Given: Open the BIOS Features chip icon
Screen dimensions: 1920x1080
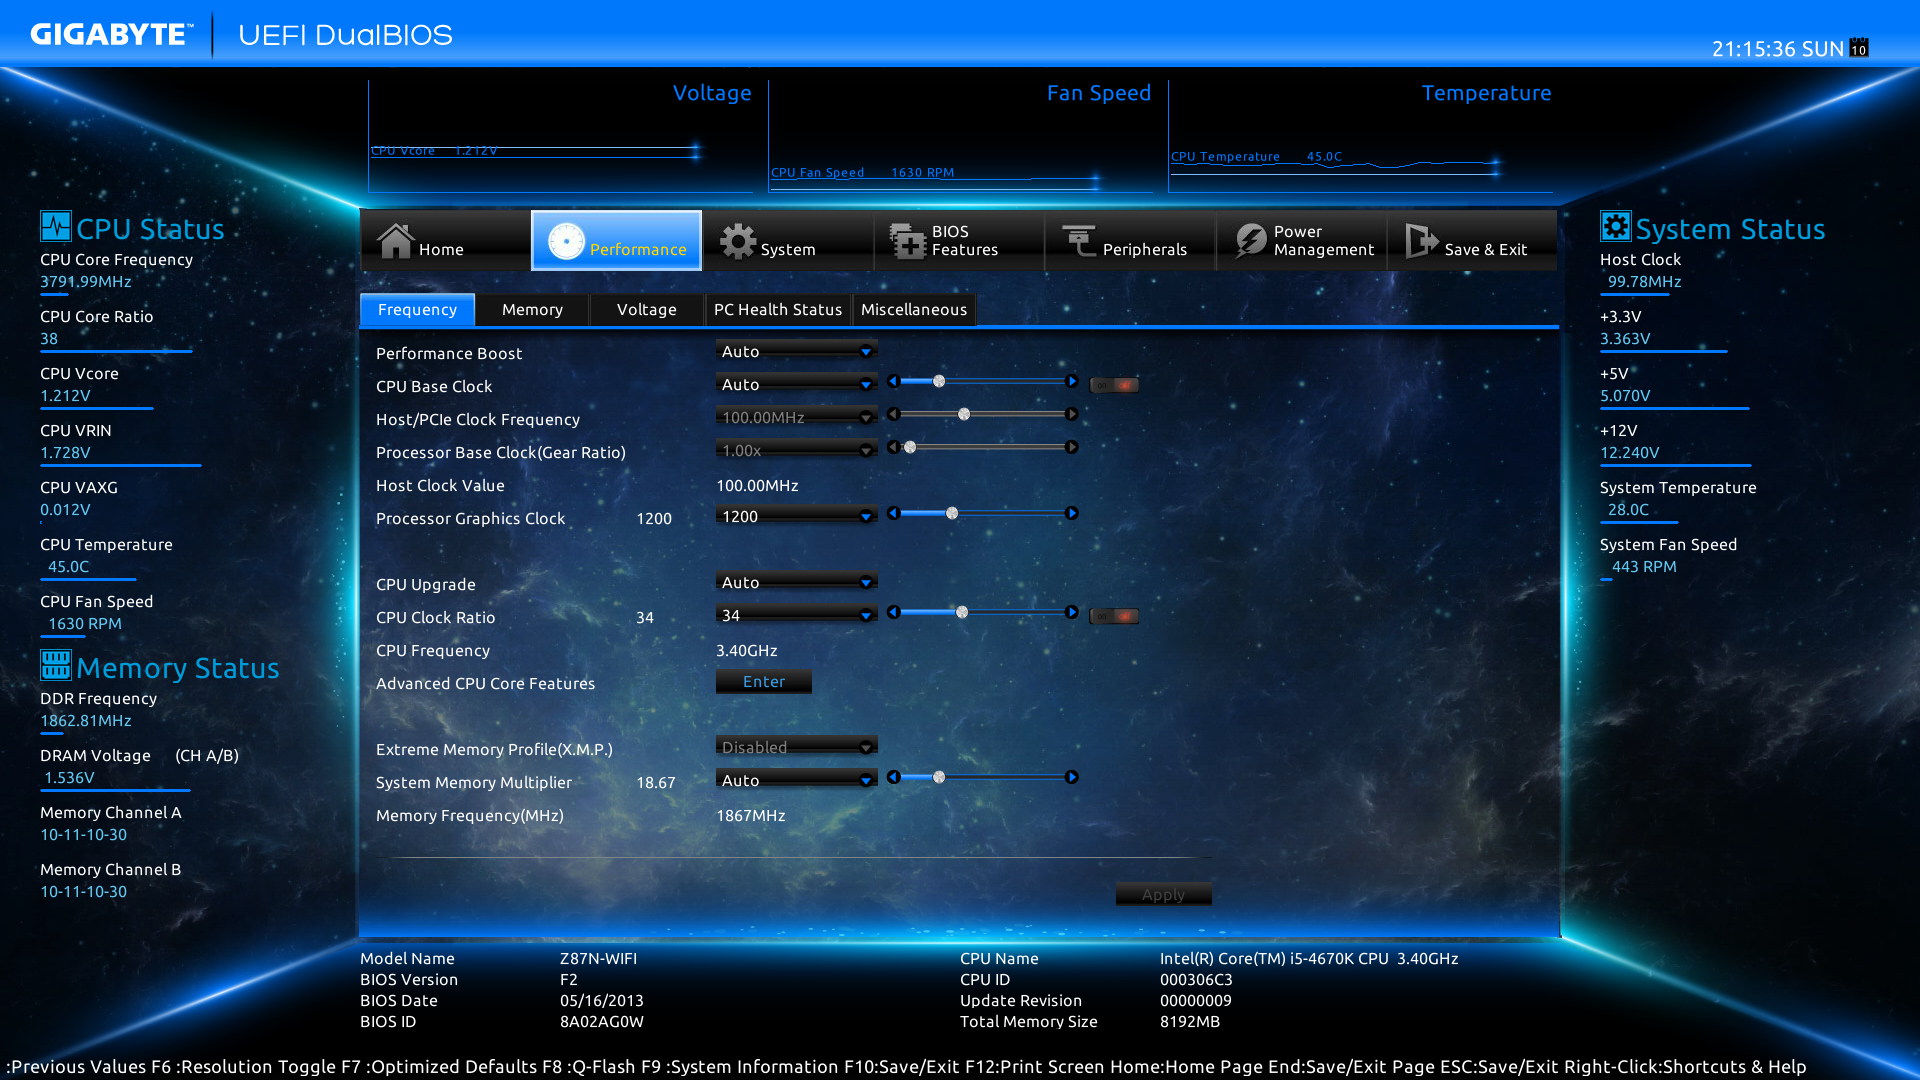Looking at the screenshot, I should [x=908, y=241].
